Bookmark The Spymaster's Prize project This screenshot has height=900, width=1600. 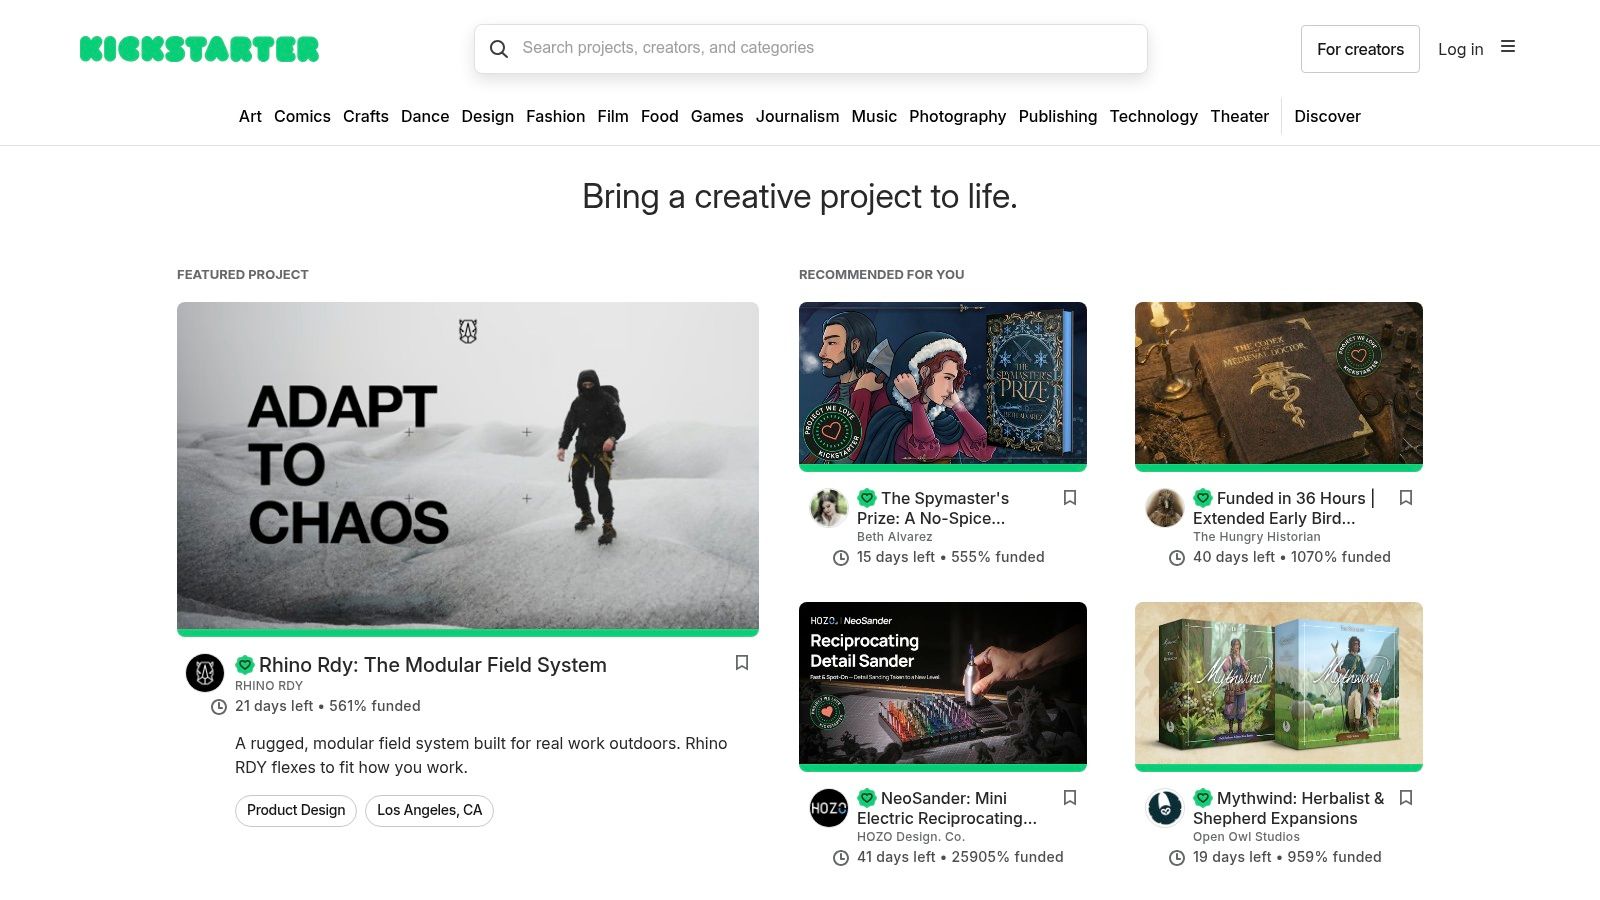pos(1070,497)
